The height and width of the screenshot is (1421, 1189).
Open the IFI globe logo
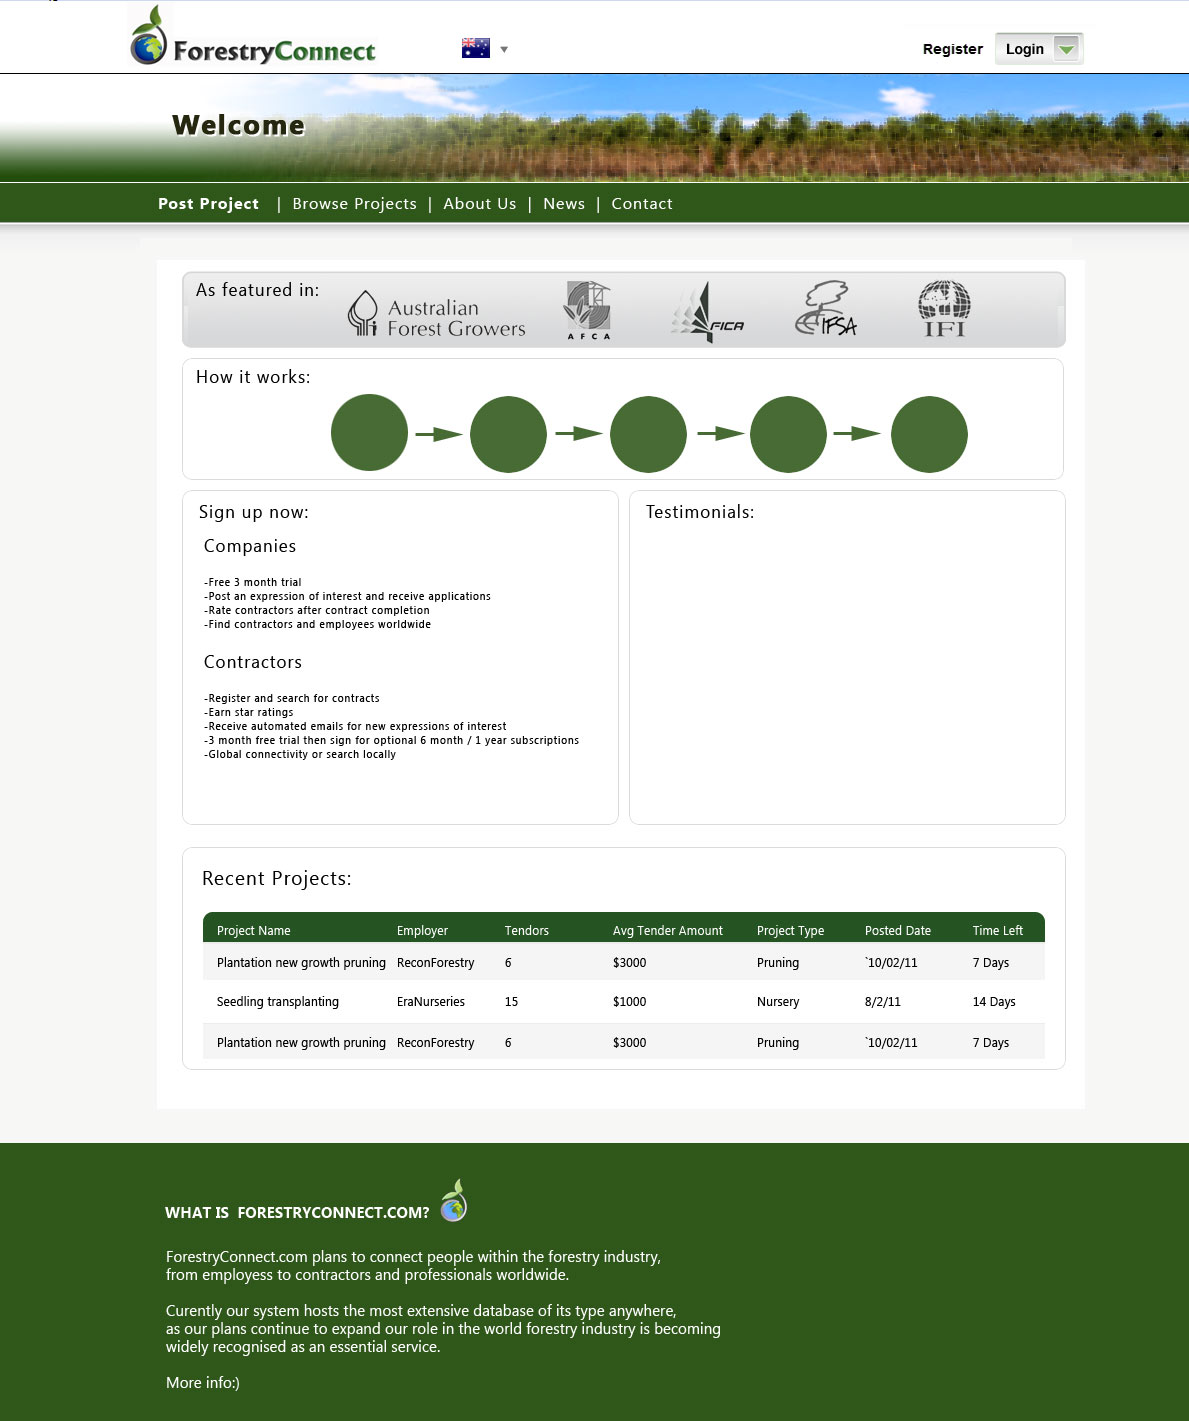coord(944,309)
